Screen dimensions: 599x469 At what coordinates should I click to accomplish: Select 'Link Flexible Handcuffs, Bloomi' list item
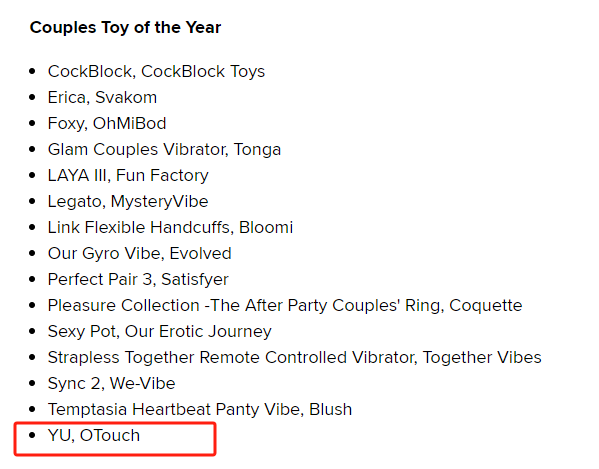pyautogui.click(x=170, y=227)
